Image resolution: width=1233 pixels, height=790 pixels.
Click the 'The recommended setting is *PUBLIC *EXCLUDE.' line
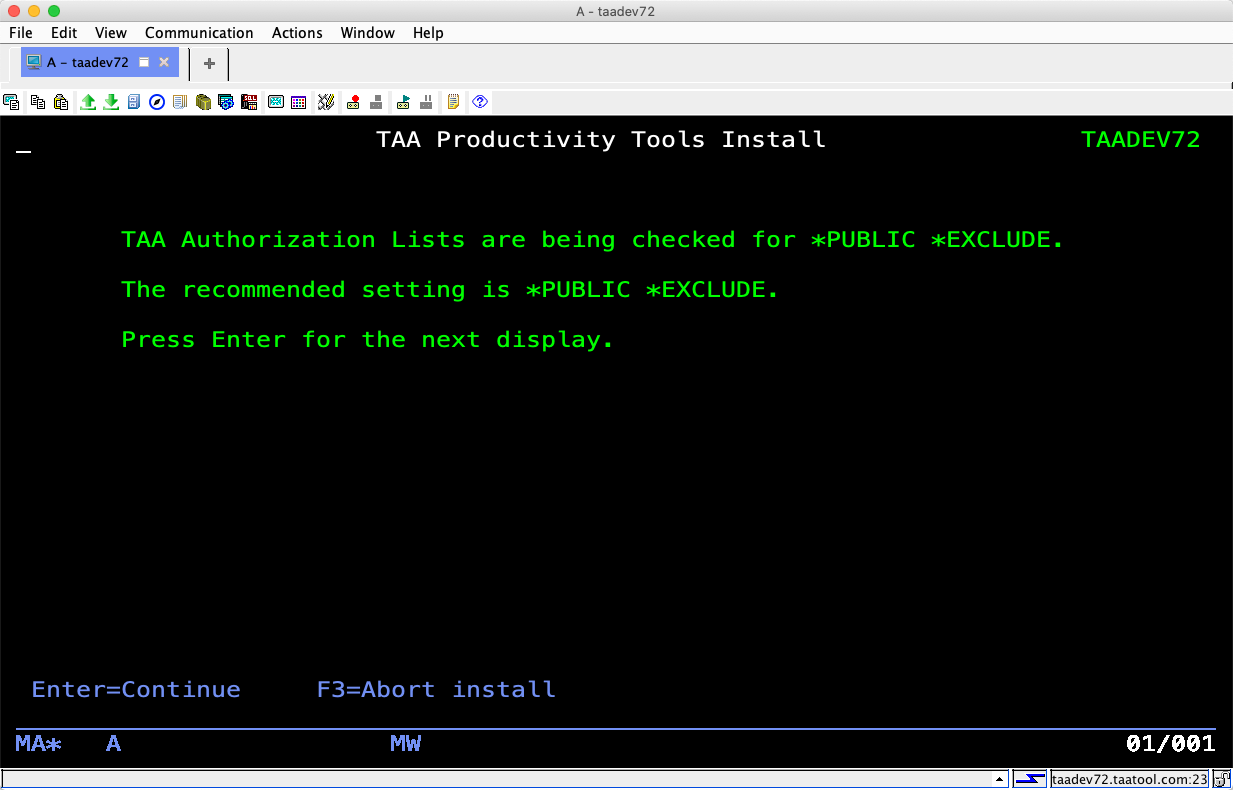[x=450, y=290]
